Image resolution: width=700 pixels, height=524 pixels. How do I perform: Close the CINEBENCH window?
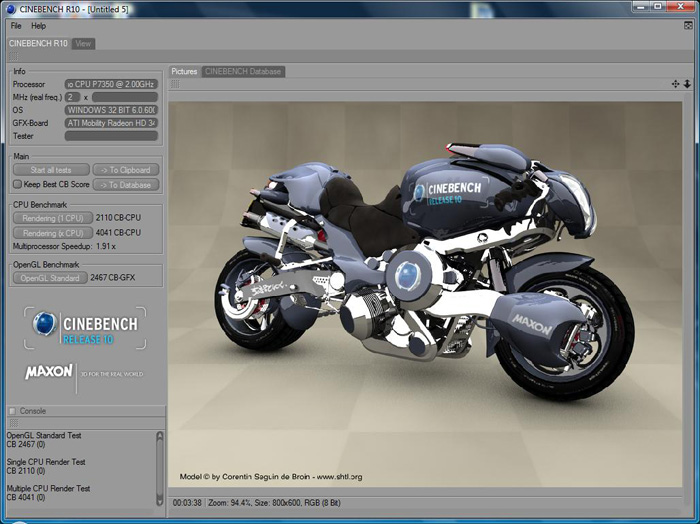(680, 6)
